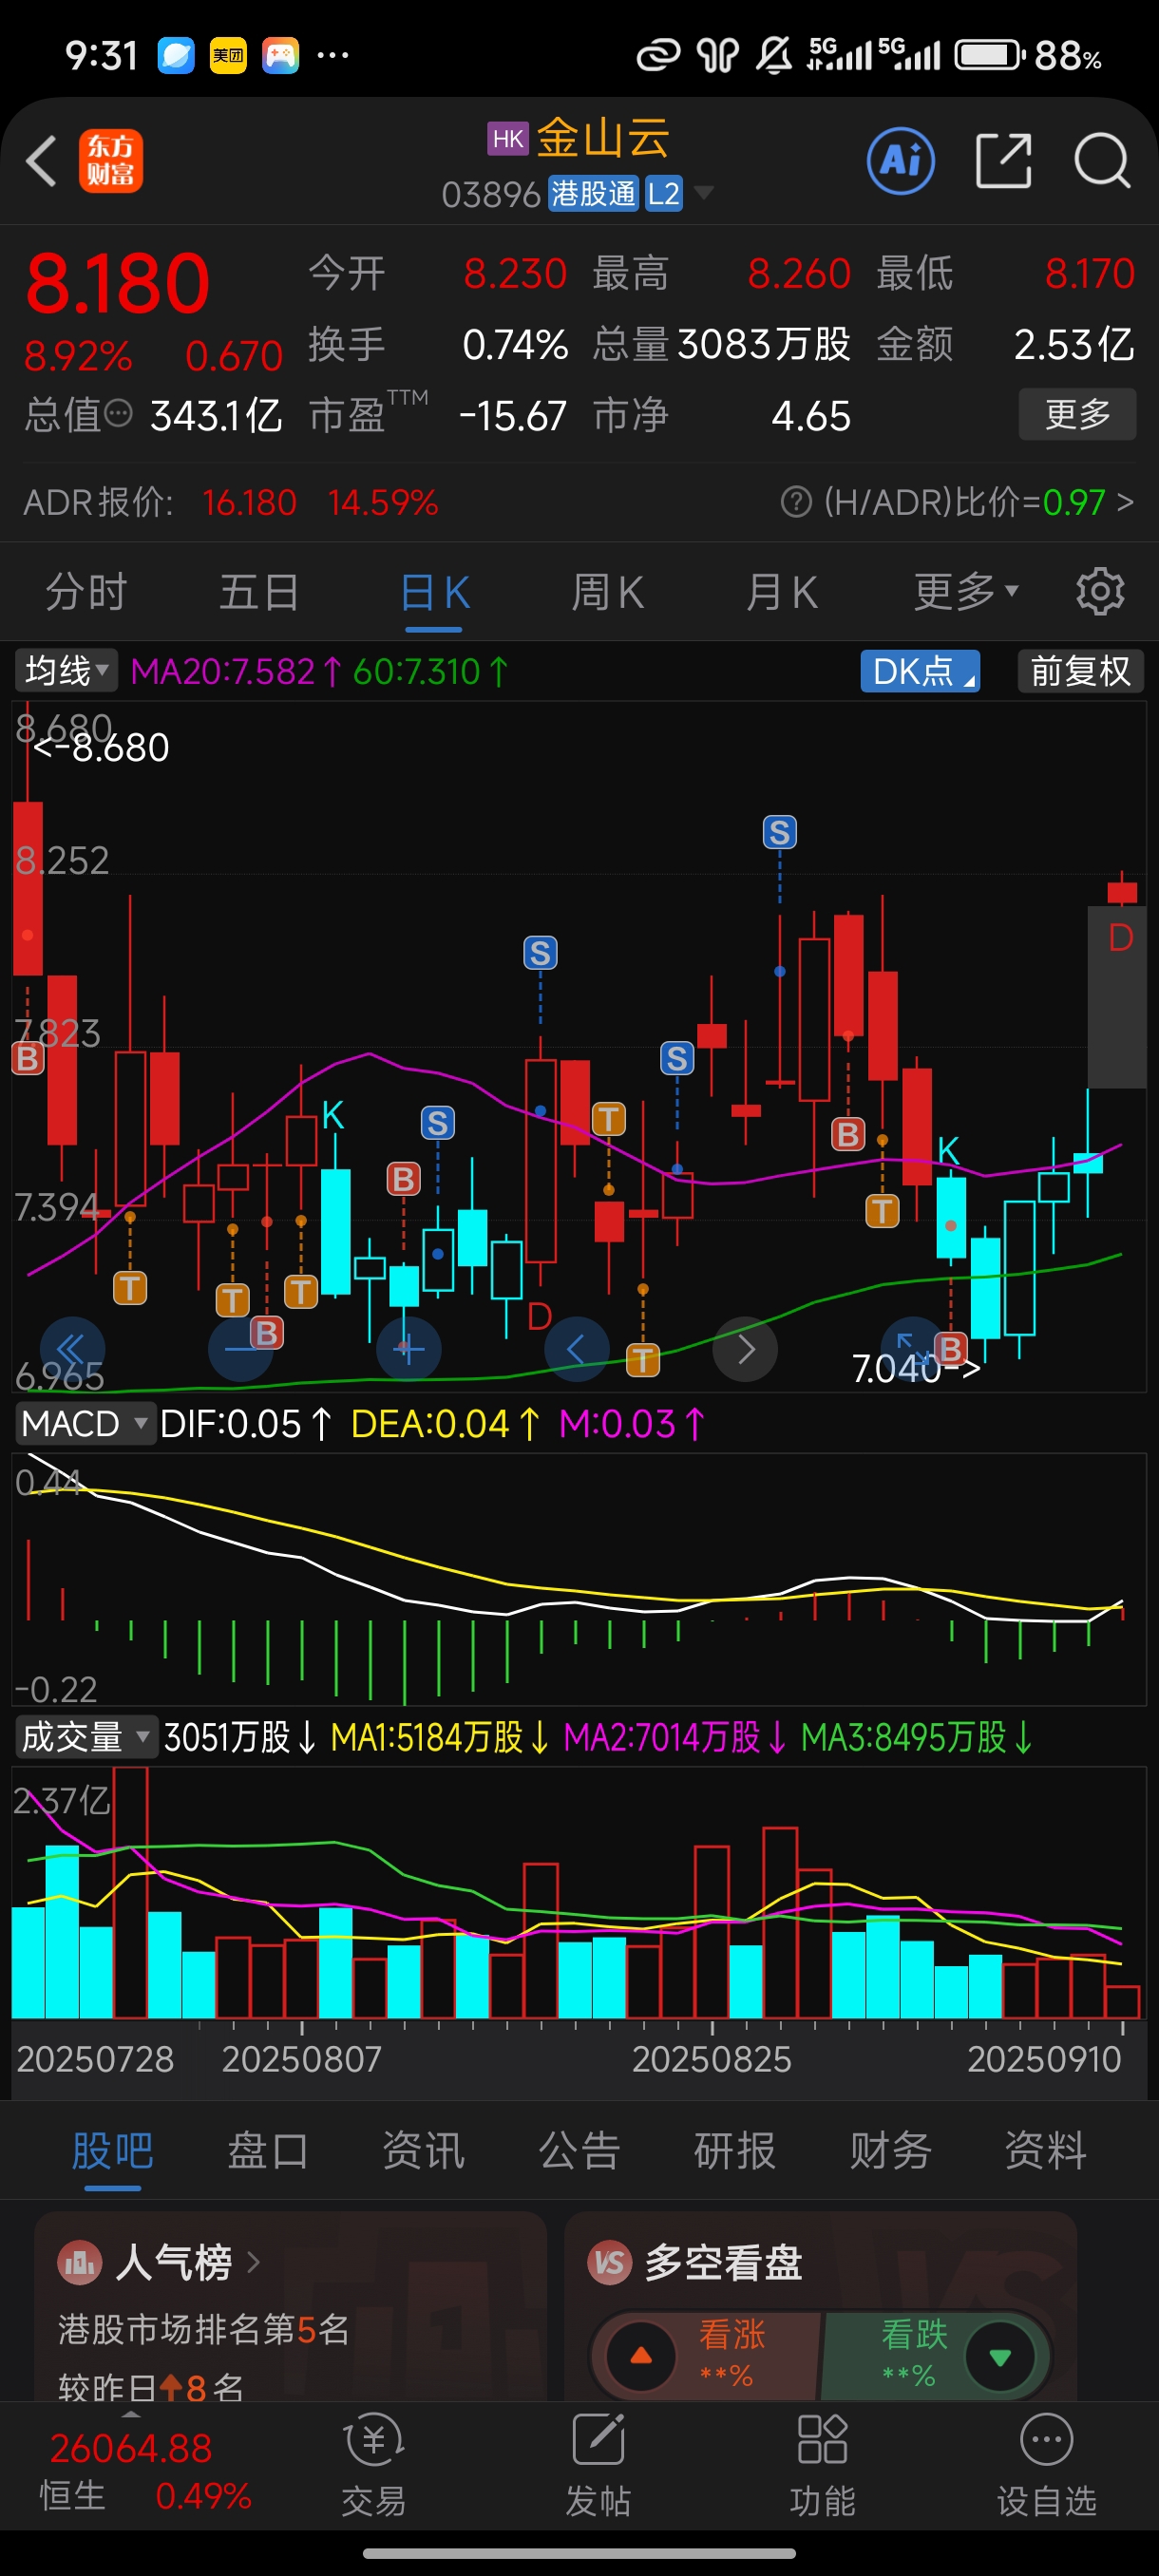Tap the current price 8.180
Screen dimensions: 1159x2576
tap(117, 283)
